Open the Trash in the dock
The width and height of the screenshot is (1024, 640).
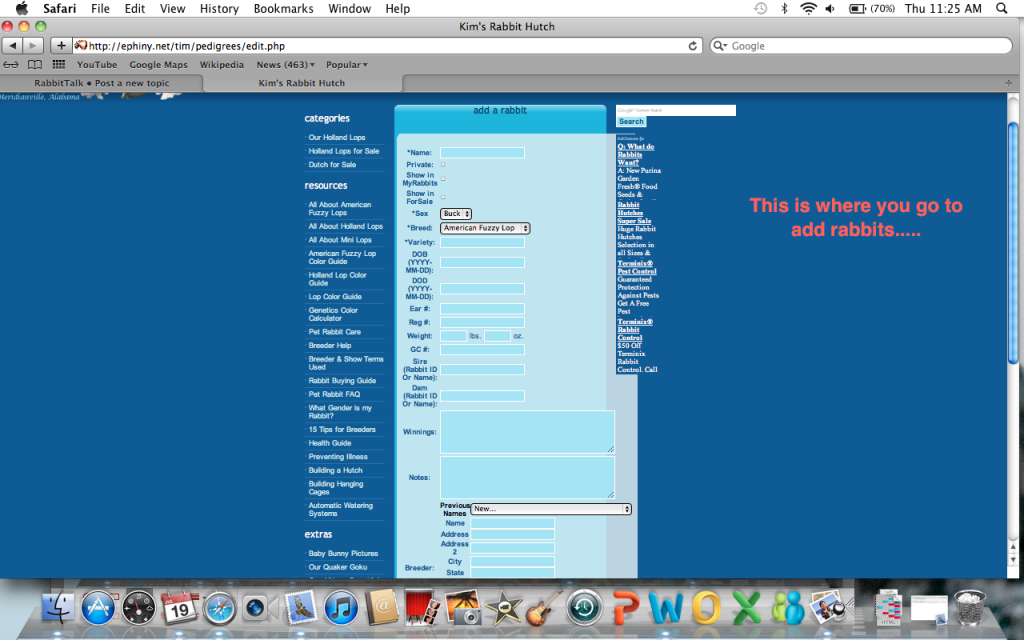tap(970, 608)
